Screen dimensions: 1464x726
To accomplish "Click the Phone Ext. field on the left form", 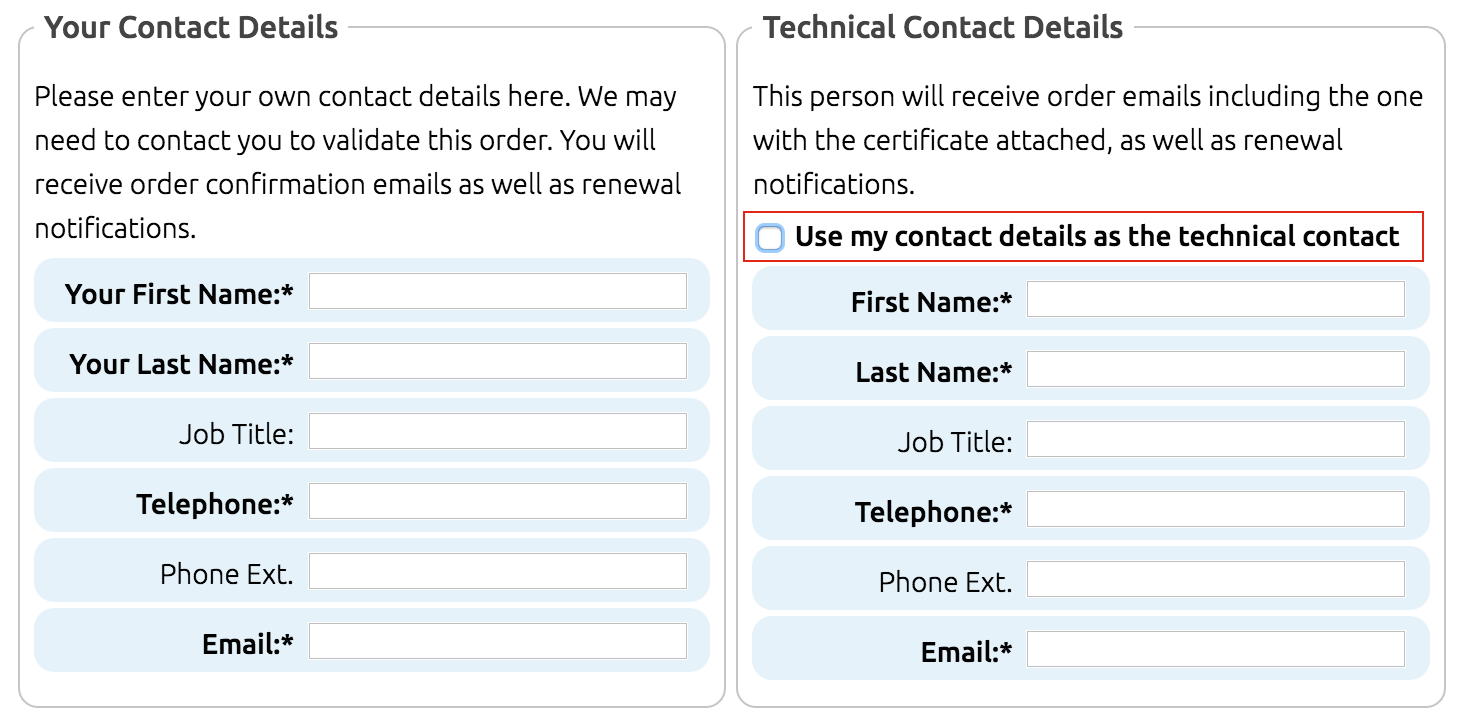I will pyautogui.click(x=497, y=571).
